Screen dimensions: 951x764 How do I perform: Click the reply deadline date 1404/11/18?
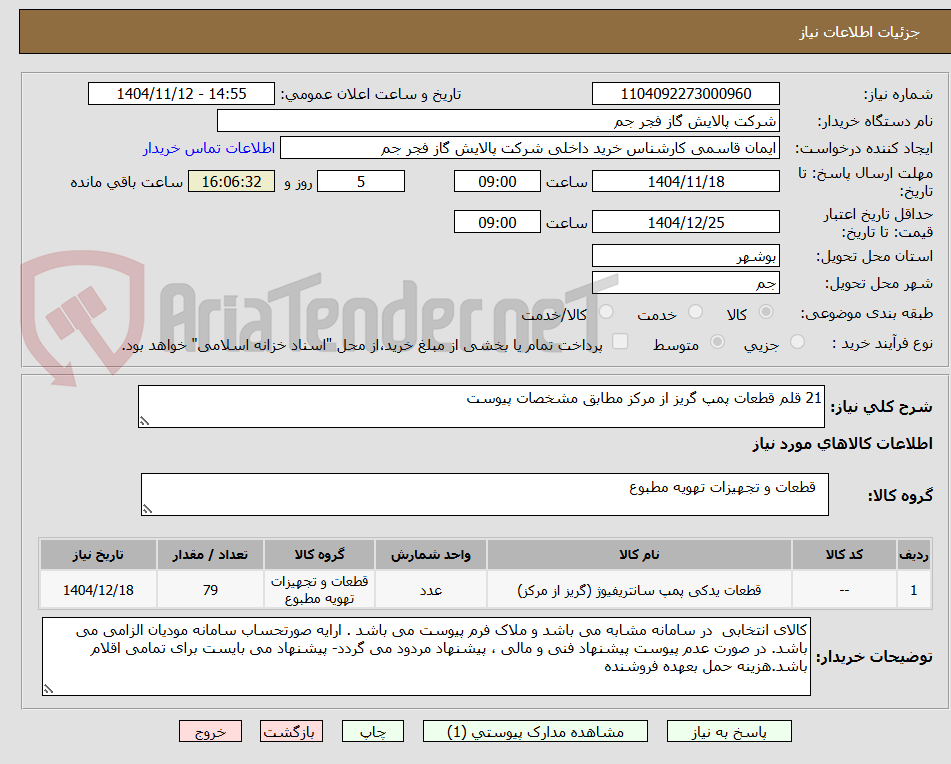(685, 181)
